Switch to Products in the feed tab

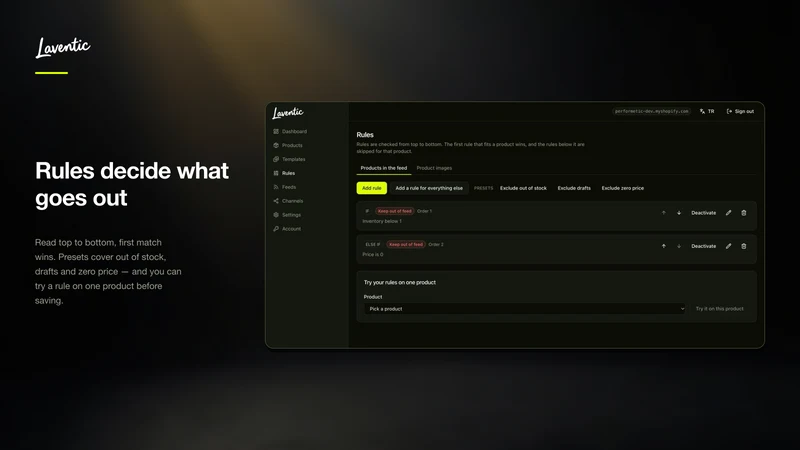coord(384,168)
